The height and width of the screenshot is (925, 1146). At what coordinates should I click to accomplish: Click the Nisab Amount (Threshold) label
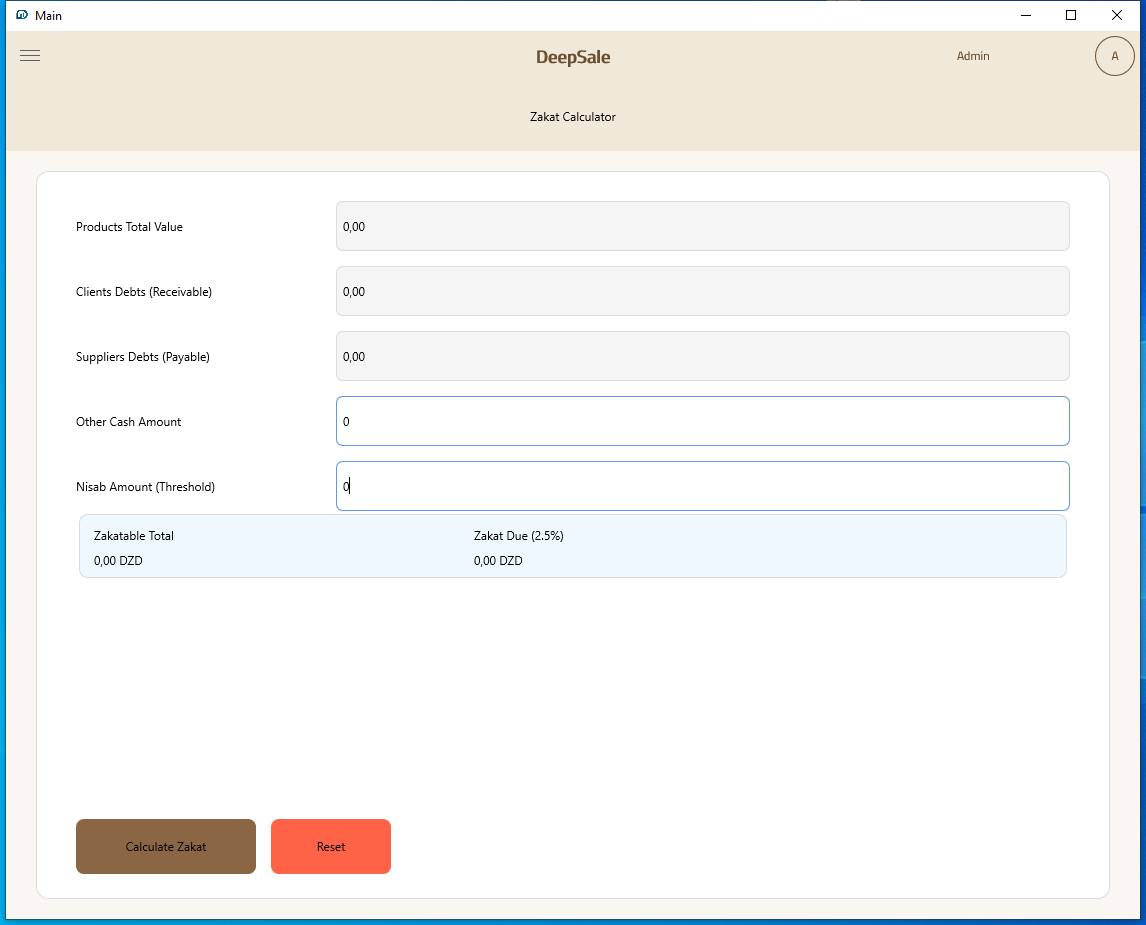coord(145,487)
